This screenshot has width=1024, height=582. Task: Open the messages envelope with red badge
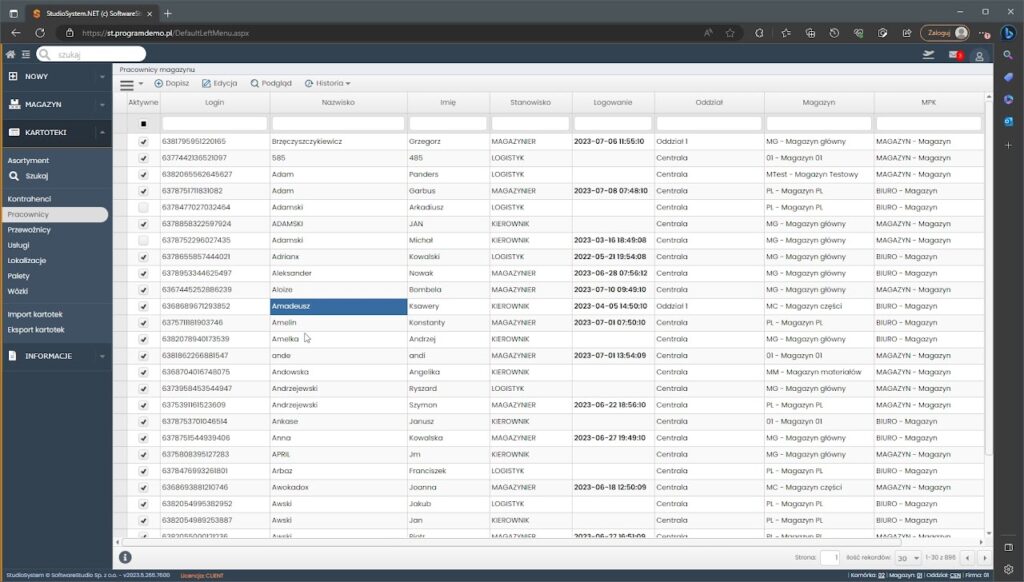point(955,55)
